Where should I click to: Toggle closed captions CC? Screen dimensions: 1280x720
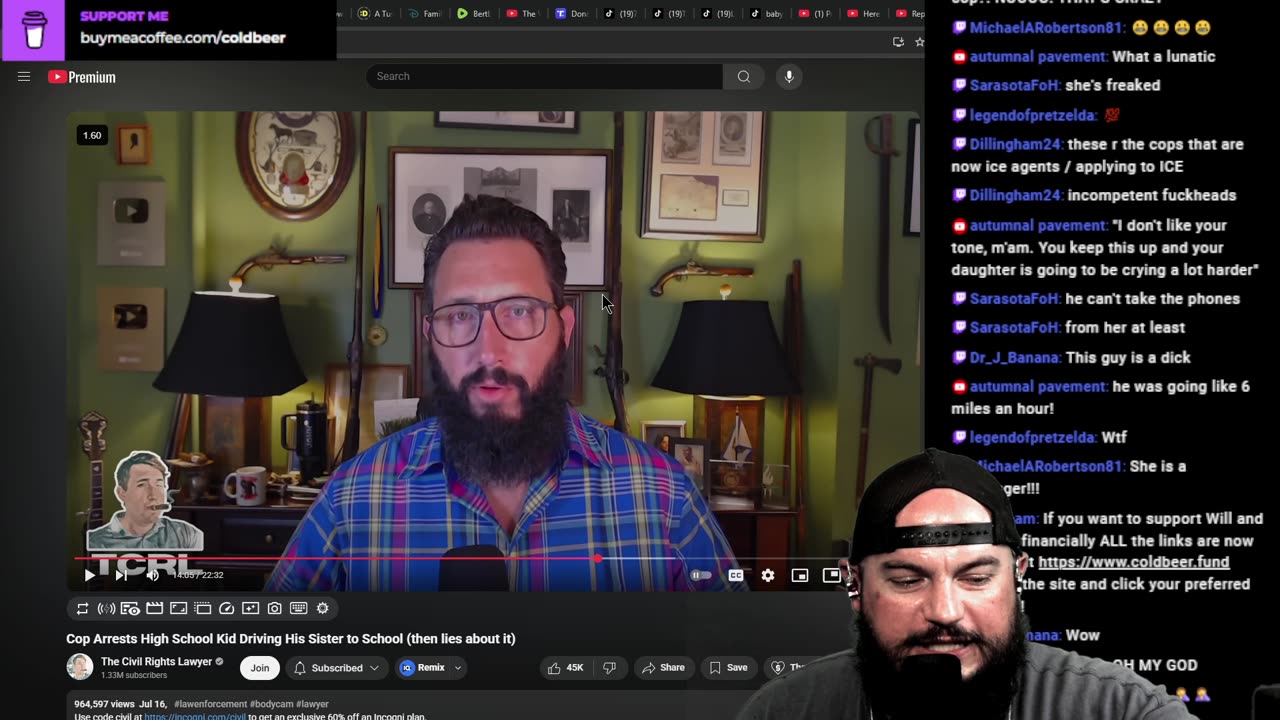[736, 575]
